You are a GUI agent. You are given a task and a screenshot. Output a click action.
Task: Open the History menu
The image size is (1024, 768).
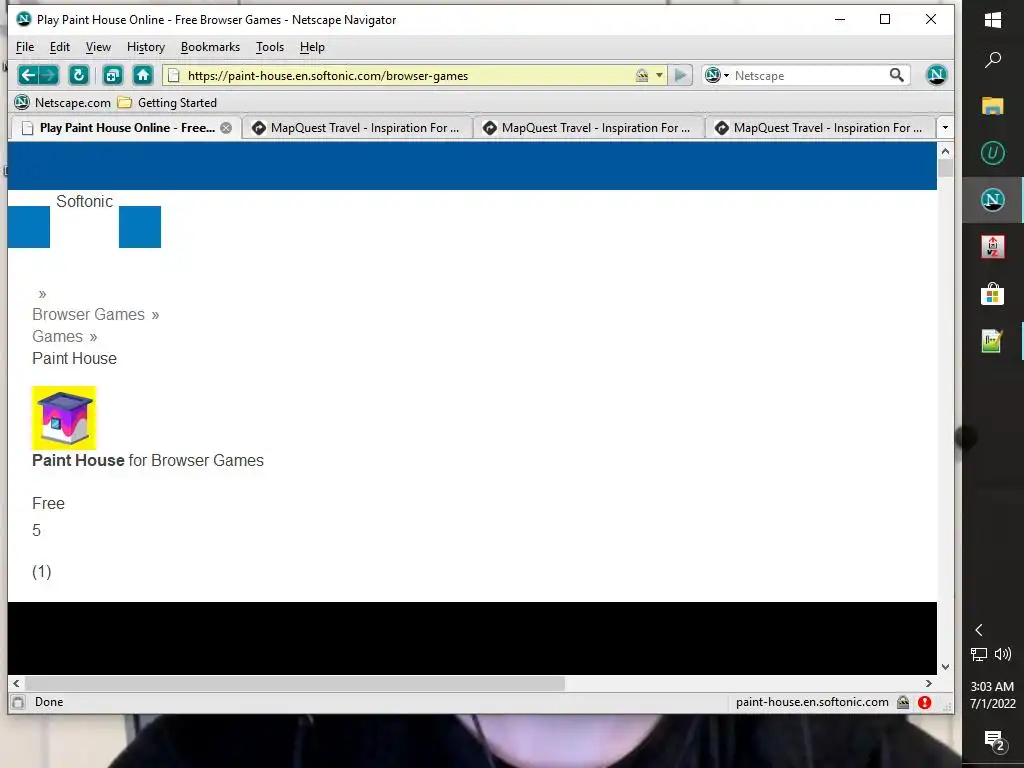coord(146,47)
